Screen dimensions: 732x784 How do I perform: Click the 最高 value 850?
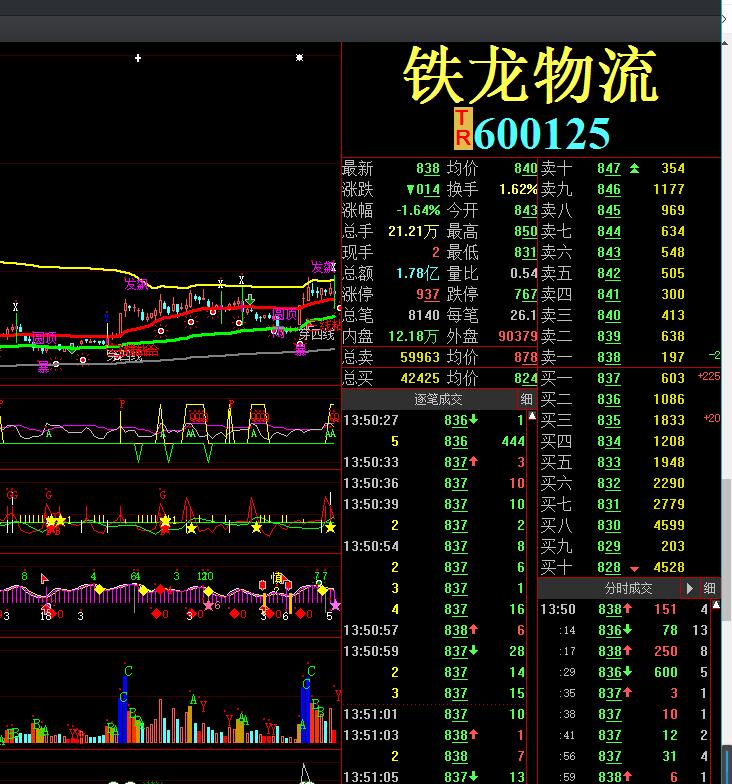(526, 232)
